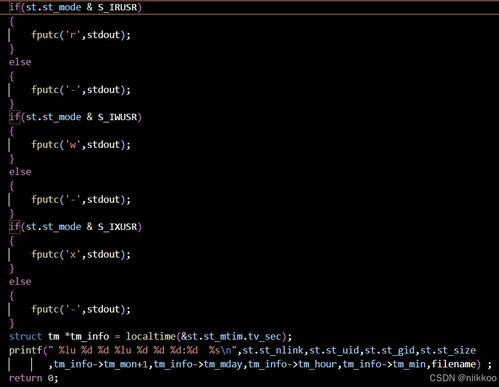
Task: Click the filename argument
Action: (453, 364)
